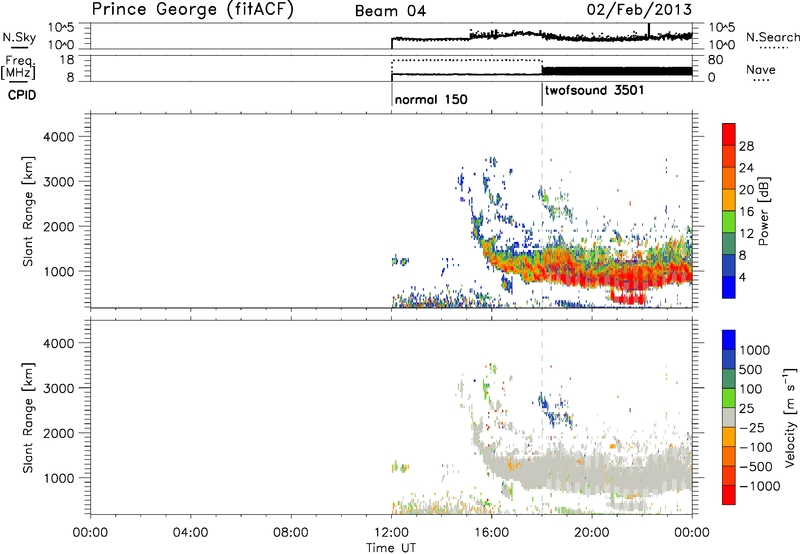Click the blue velocity scatter near 18:00 at 2700 km
This screenshot has height=554, width=800.
click(544, 401)
